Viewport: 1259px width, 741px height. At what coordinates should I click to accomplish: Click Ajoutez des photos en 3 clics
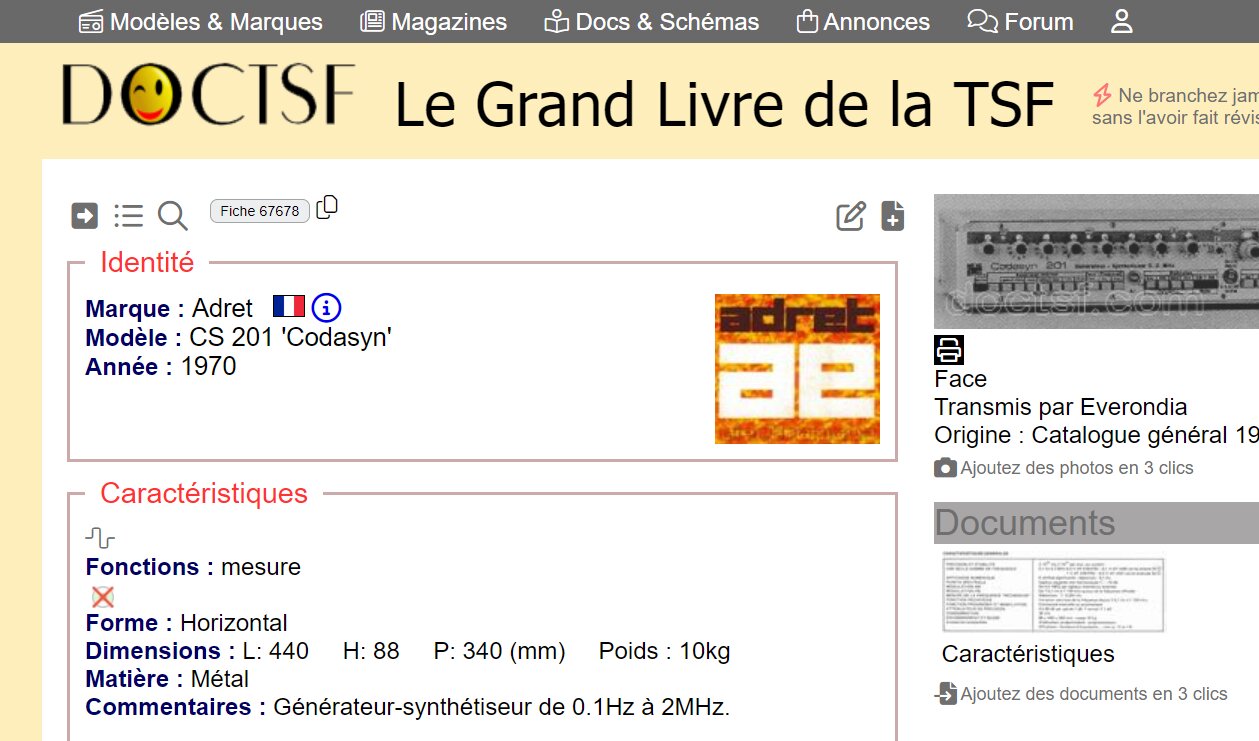tap(1077, 468)
